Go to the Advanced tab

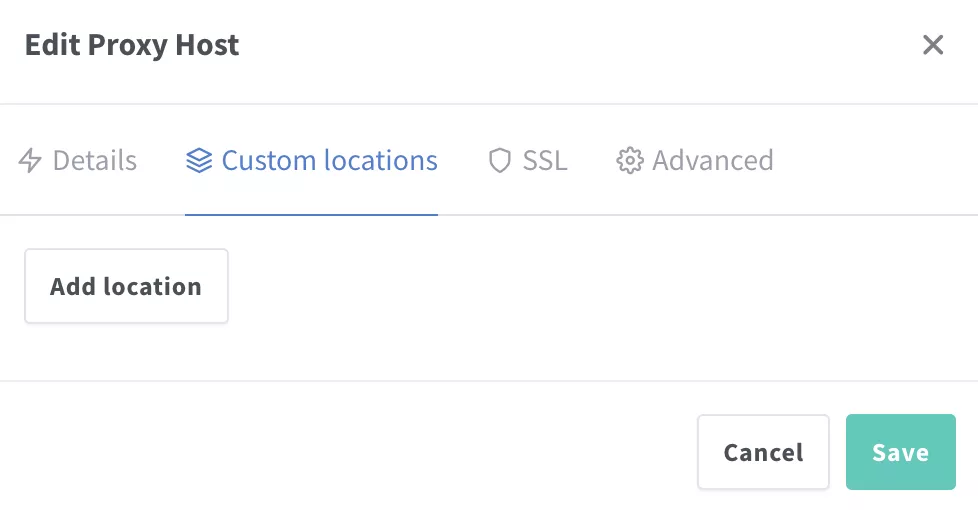pyautogui.click(x=712, y=161)
